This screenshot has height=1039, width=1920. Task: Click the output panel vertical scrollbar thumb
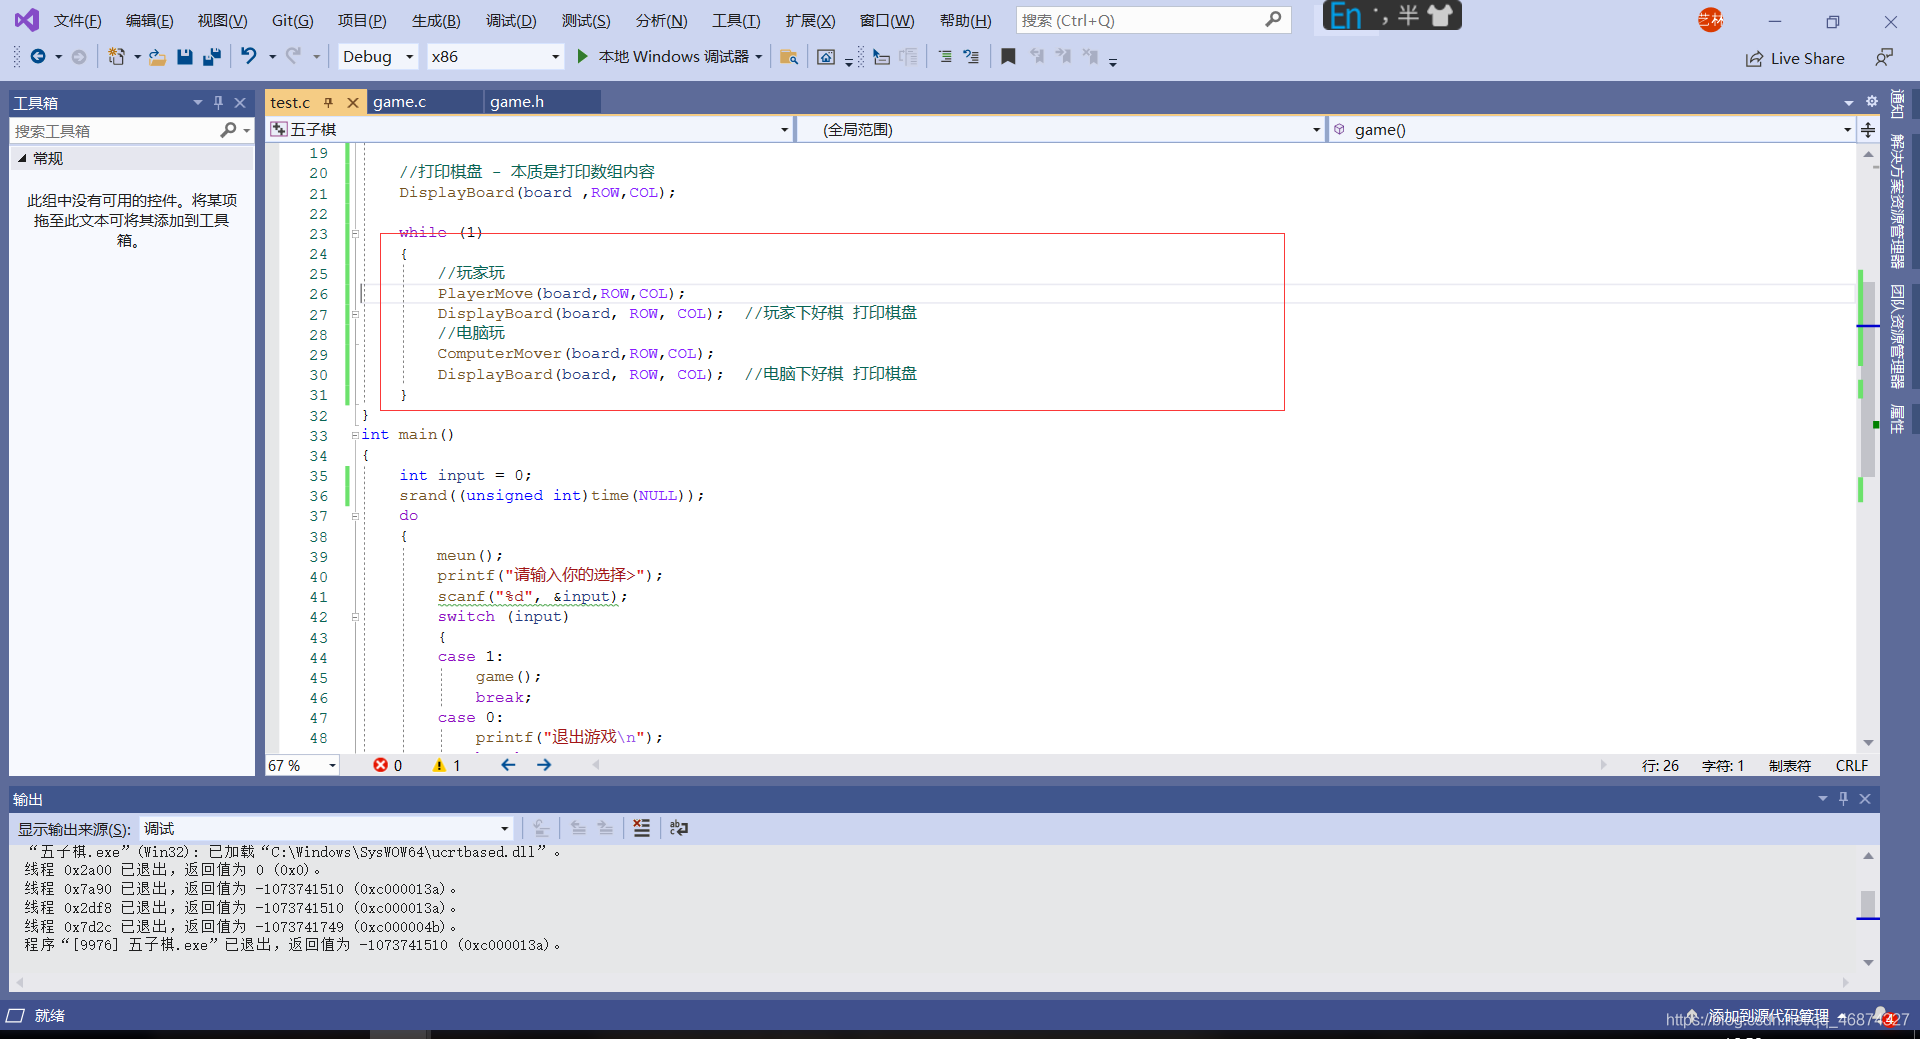coord(1868,903)
